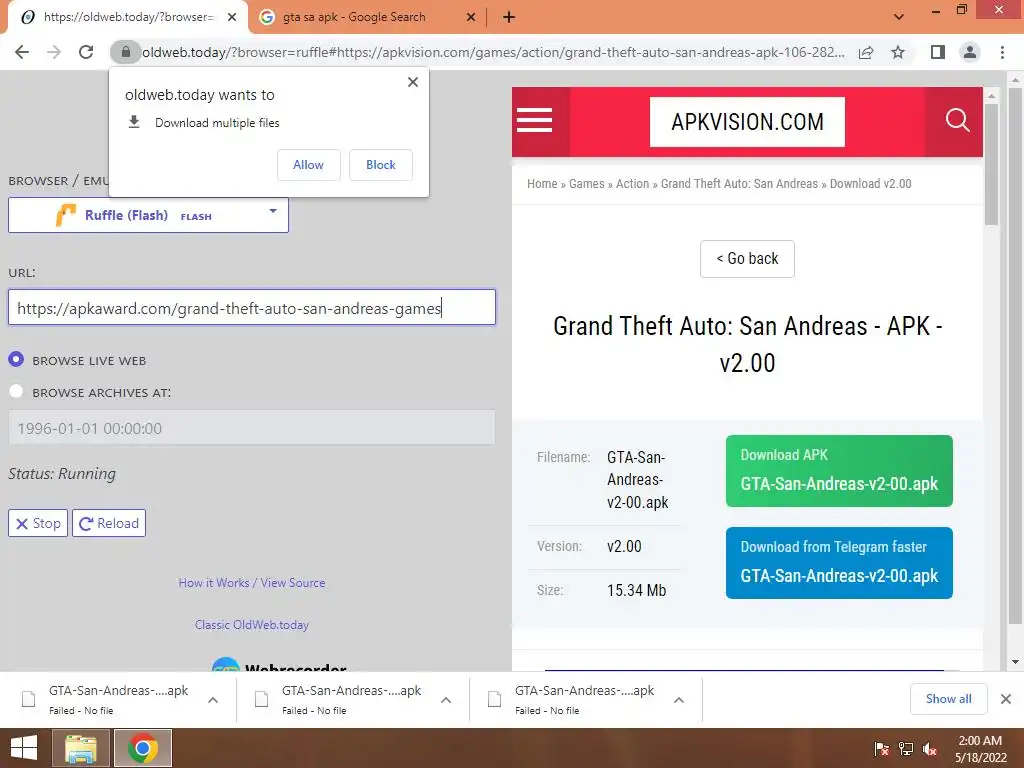Open the Ruffle (Flash) browser dropdown
Image resolution: width=1024 pixels, height=768 pixels.
pyautogui.click(x=148, y=216)
